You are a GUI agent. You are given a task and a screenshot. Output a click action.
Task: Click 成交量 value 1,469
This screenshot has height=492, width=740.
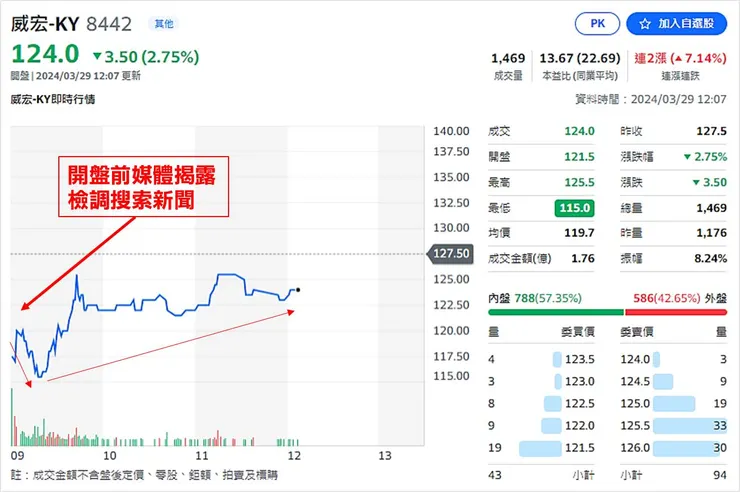[x=508, y=58]
